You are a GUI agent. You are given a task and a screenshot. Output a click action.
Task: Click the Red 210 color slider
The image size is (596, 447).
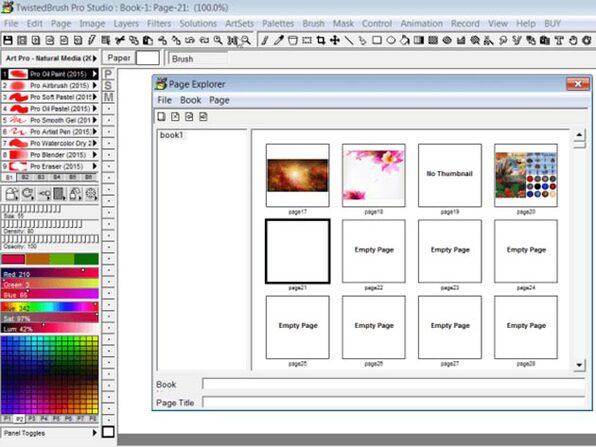tap(50, 273)
